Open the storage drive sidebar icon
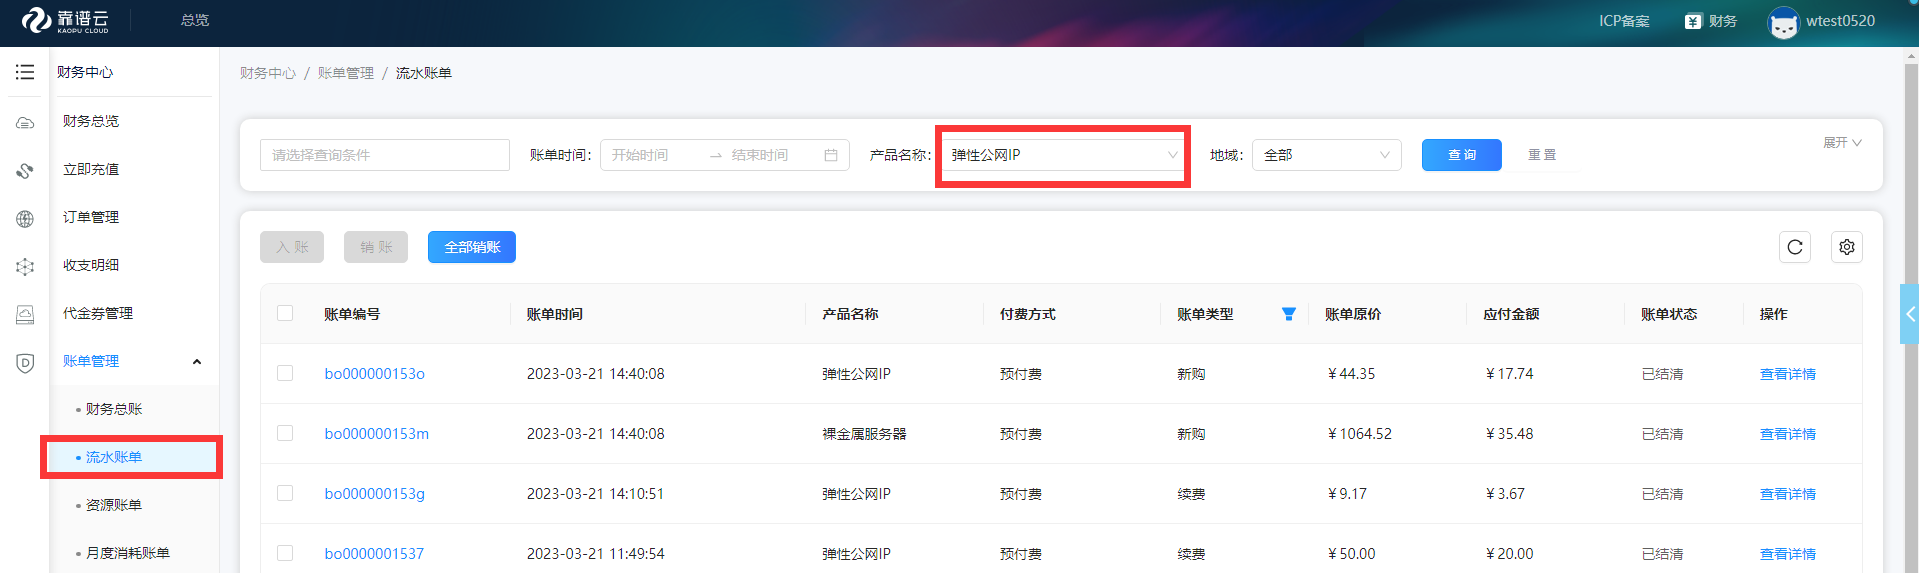1919x573 pixels. pos(25,315)
